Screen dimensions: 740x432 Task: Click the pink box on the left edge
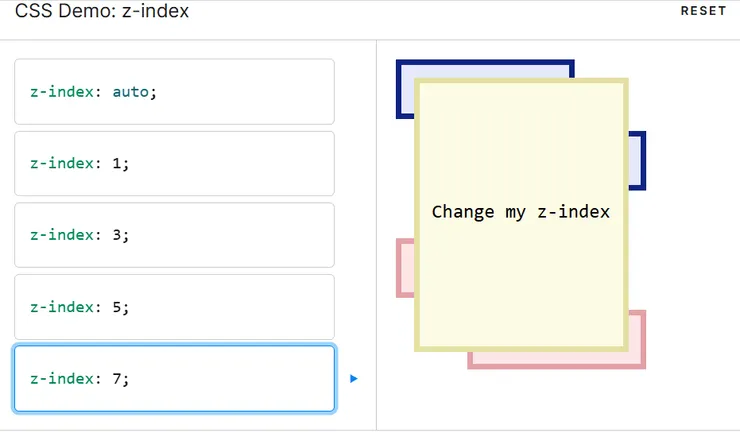point(404,268)
